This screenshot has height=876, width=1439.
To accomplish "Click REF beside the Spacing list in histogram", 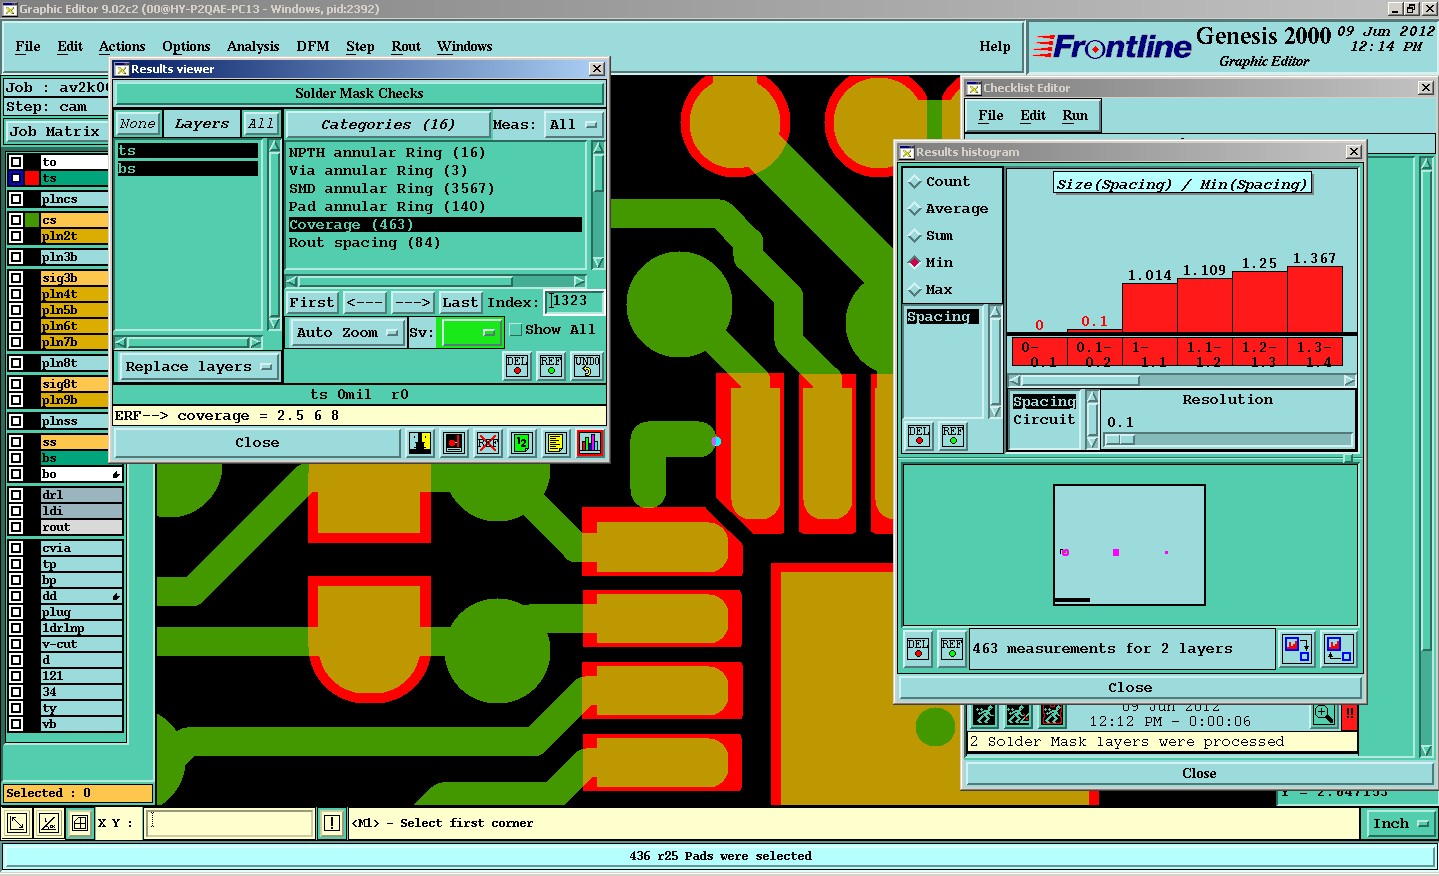I will [x=953, y=436].
